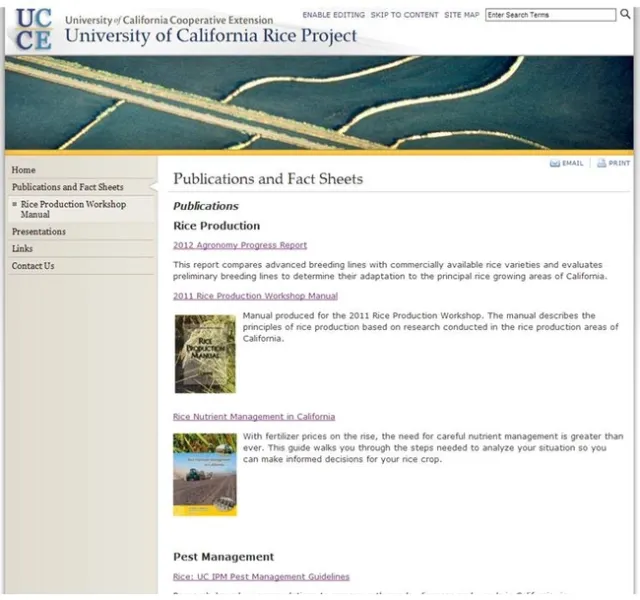The width and height of the screenshot is (640, 600).
Task: Click the UCCE logo
Action: click(x=31, y=29)
